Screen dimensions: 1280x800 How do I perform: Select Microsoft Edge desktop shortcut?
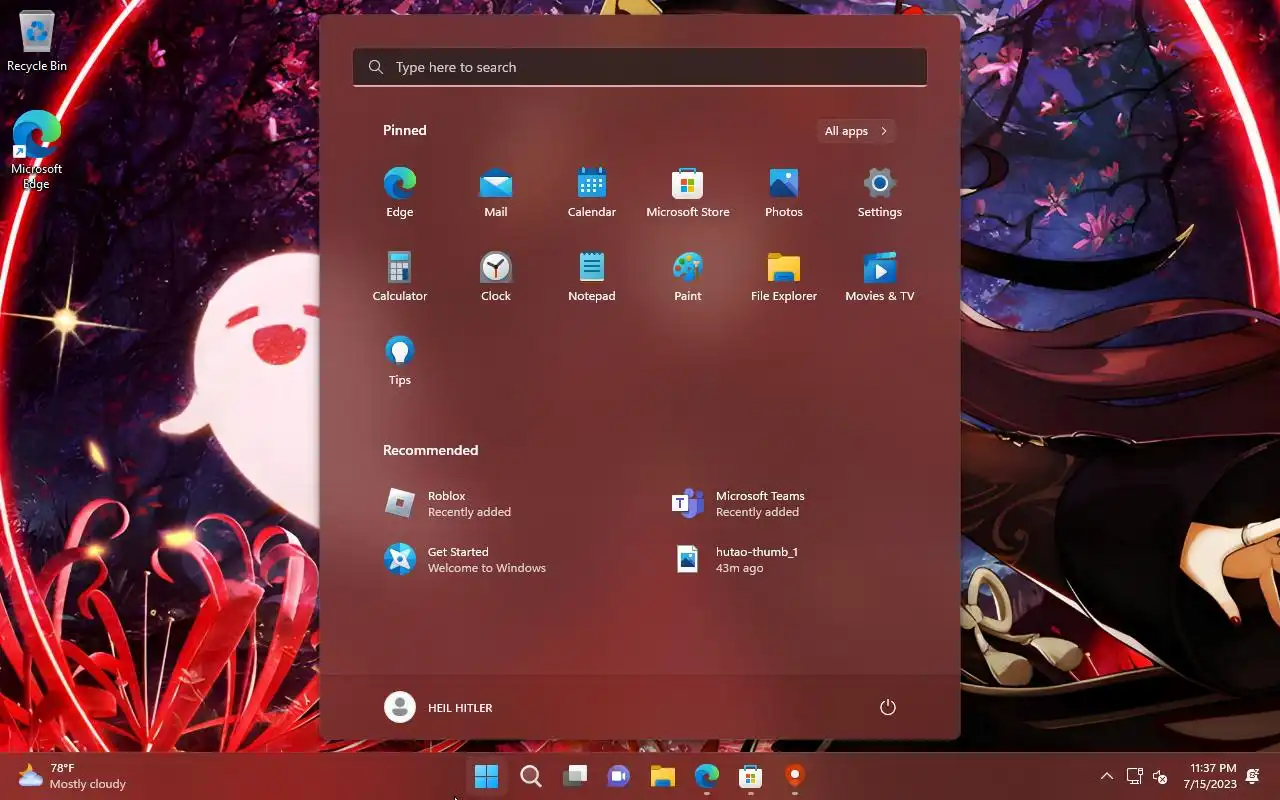[x=37, y=150]
